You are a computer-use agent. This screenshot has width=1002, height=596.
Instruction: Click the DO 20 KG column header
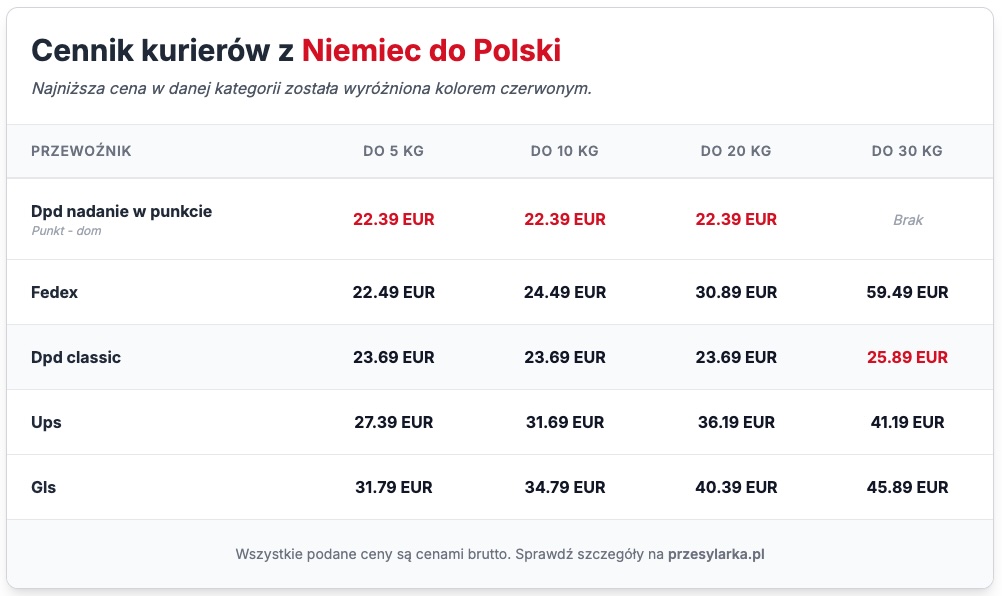[736, 151]
